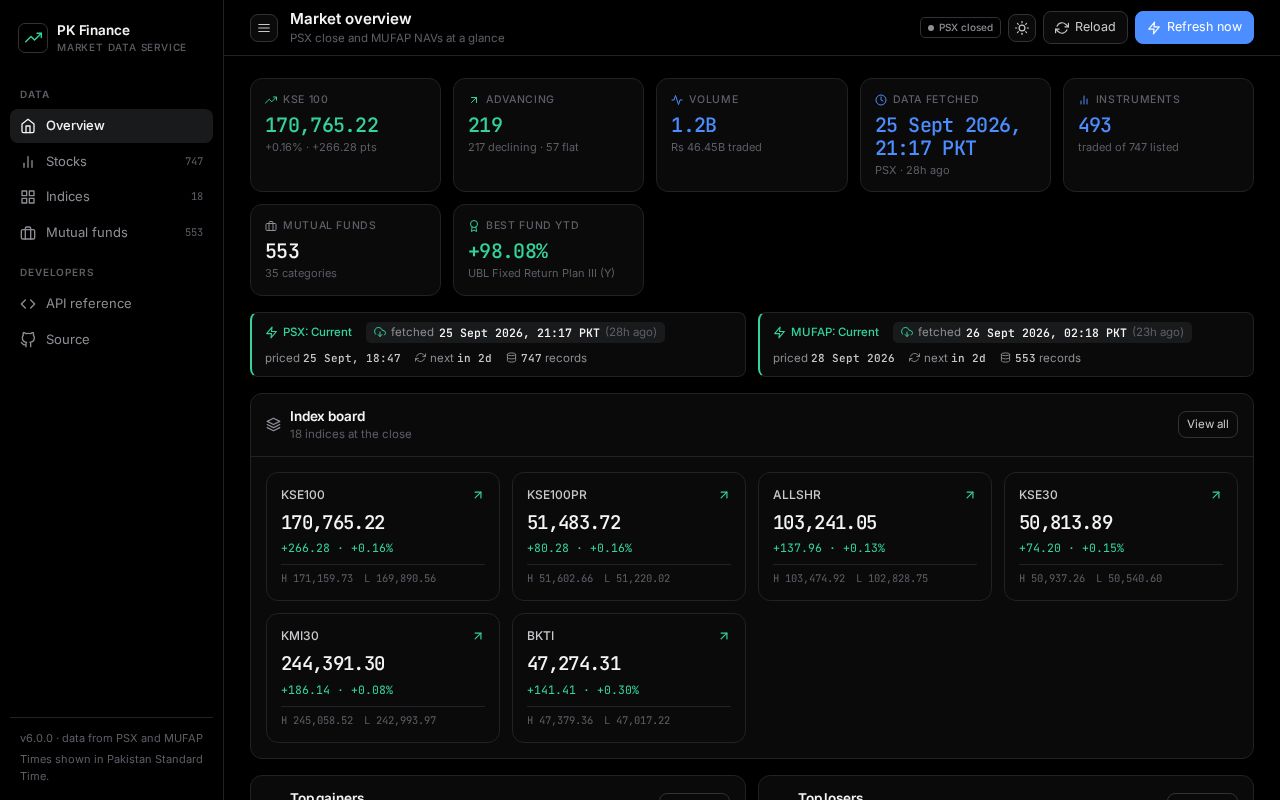1280x800 pixels.
Task: Open the KSE100 index card arrow
Action: click(x=478, y=495)
